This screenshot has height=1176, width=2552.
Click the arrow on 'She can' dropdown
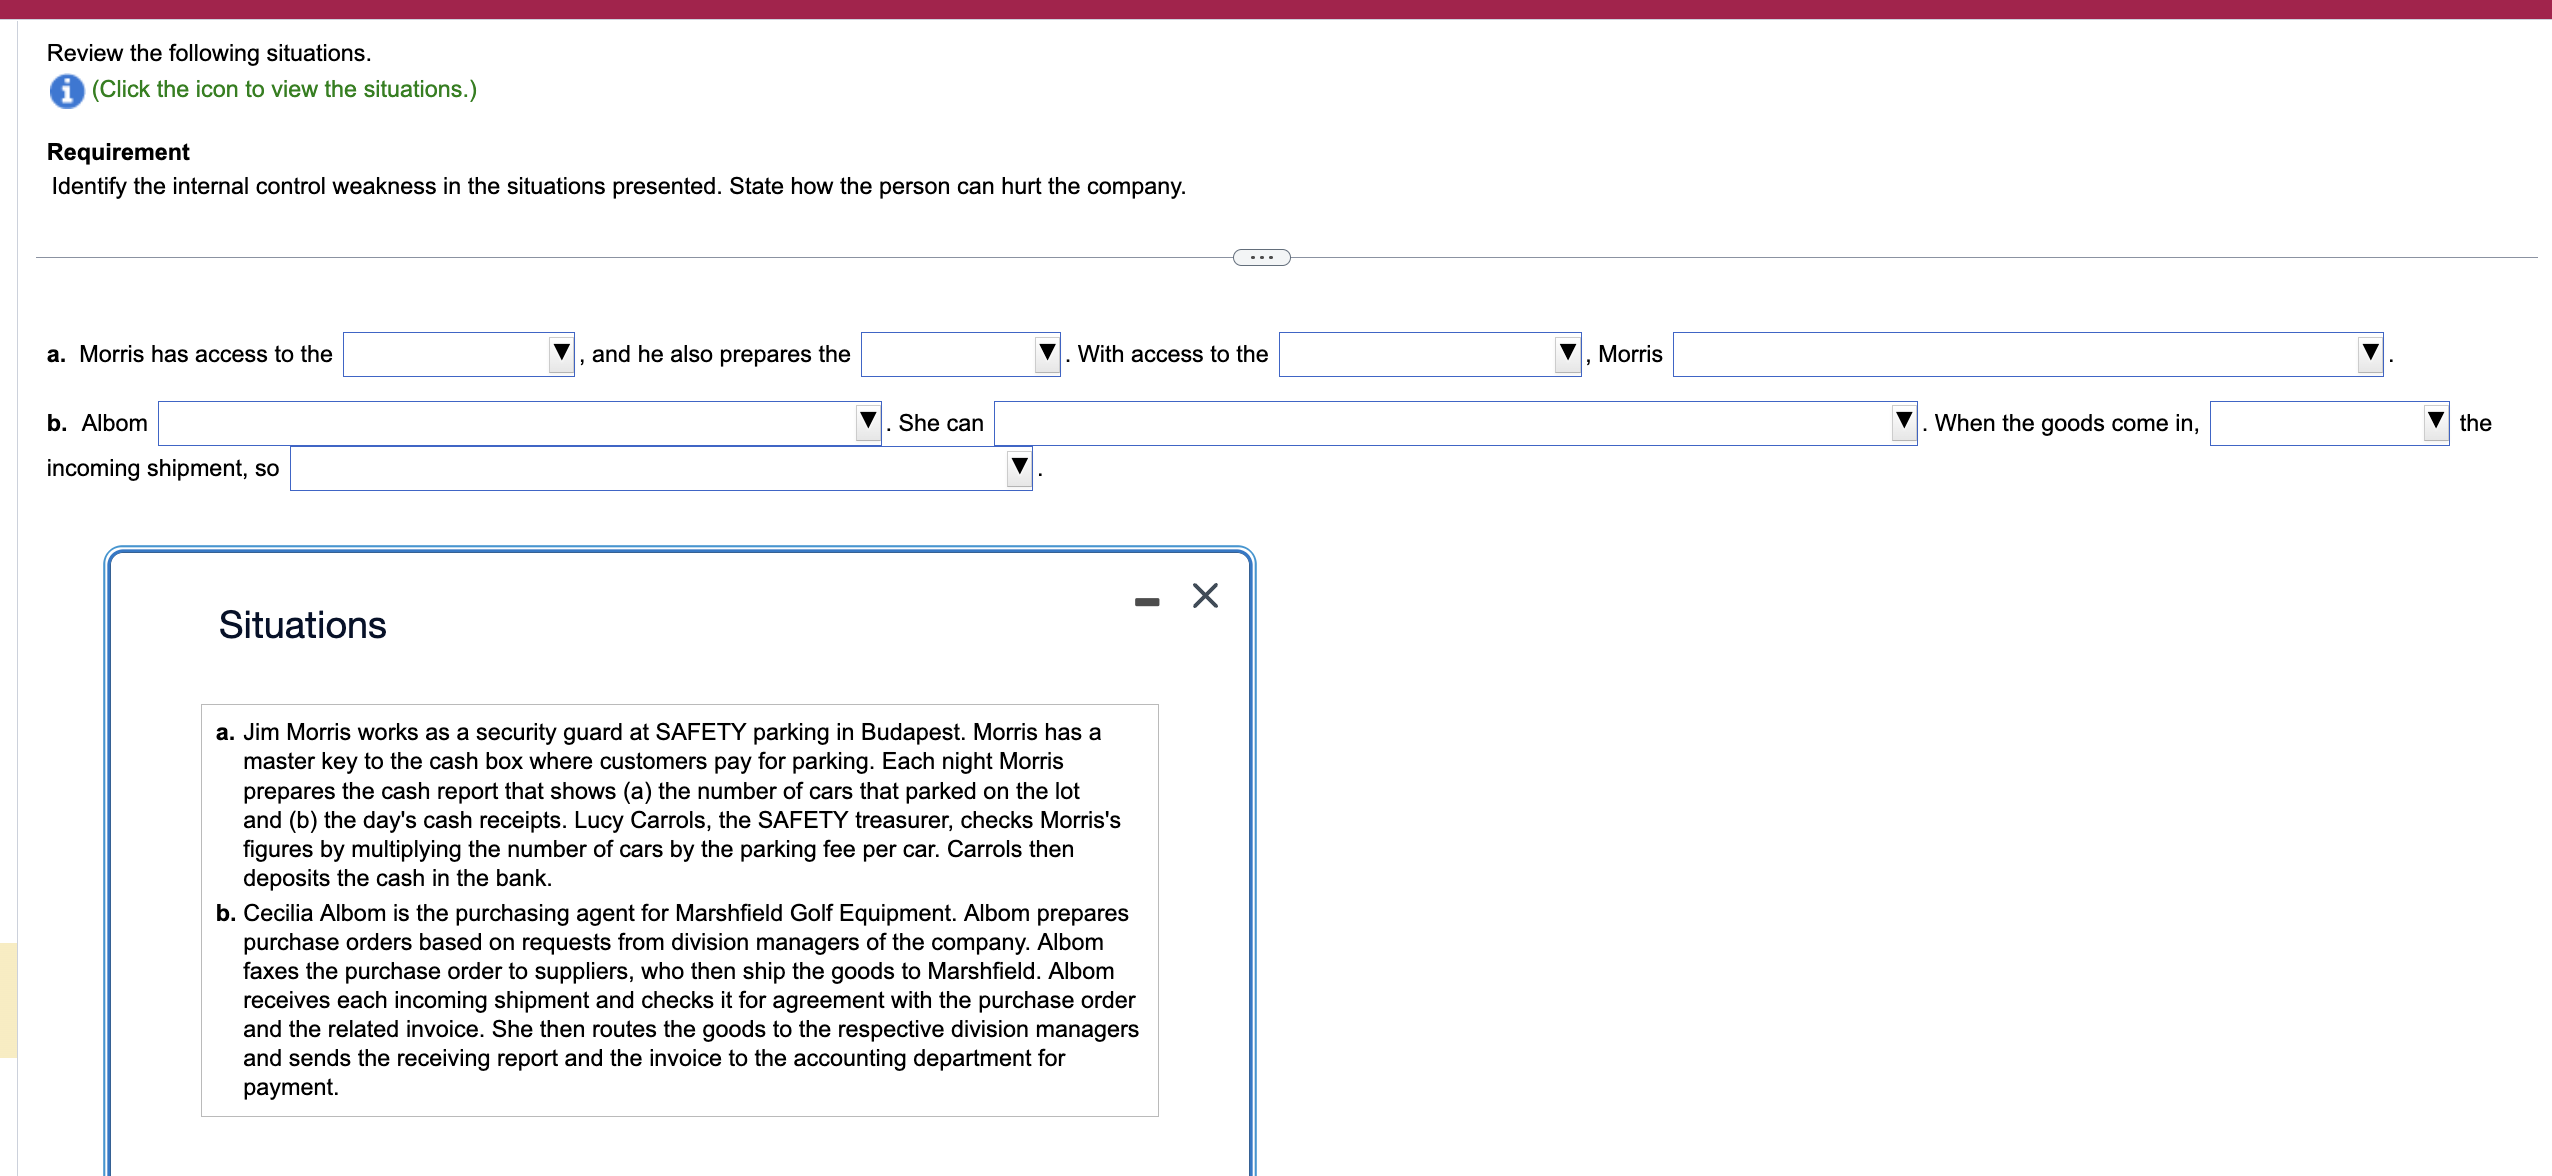pos(1903,422)
